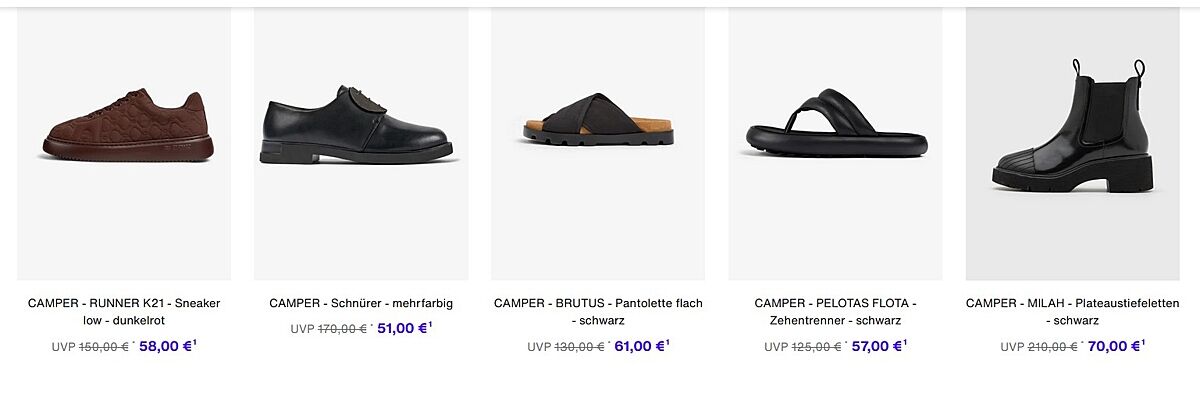Click the crossed-out UVP 150,00 € price
Screen dimensions: 1200x408
pos(104,347)
